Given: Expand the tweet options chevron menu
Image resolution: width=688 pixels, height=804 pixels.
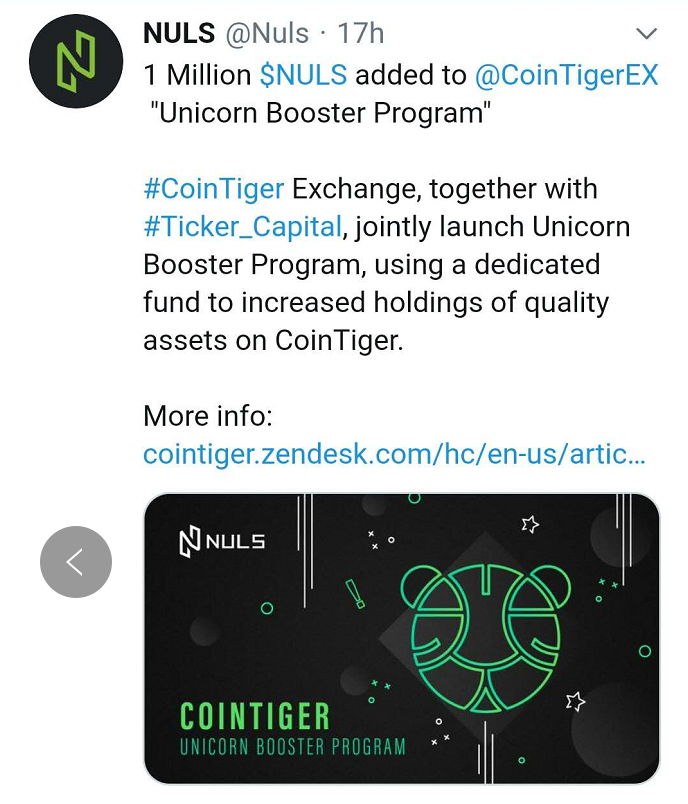Looking at the screenshot, I should (646, 34).
